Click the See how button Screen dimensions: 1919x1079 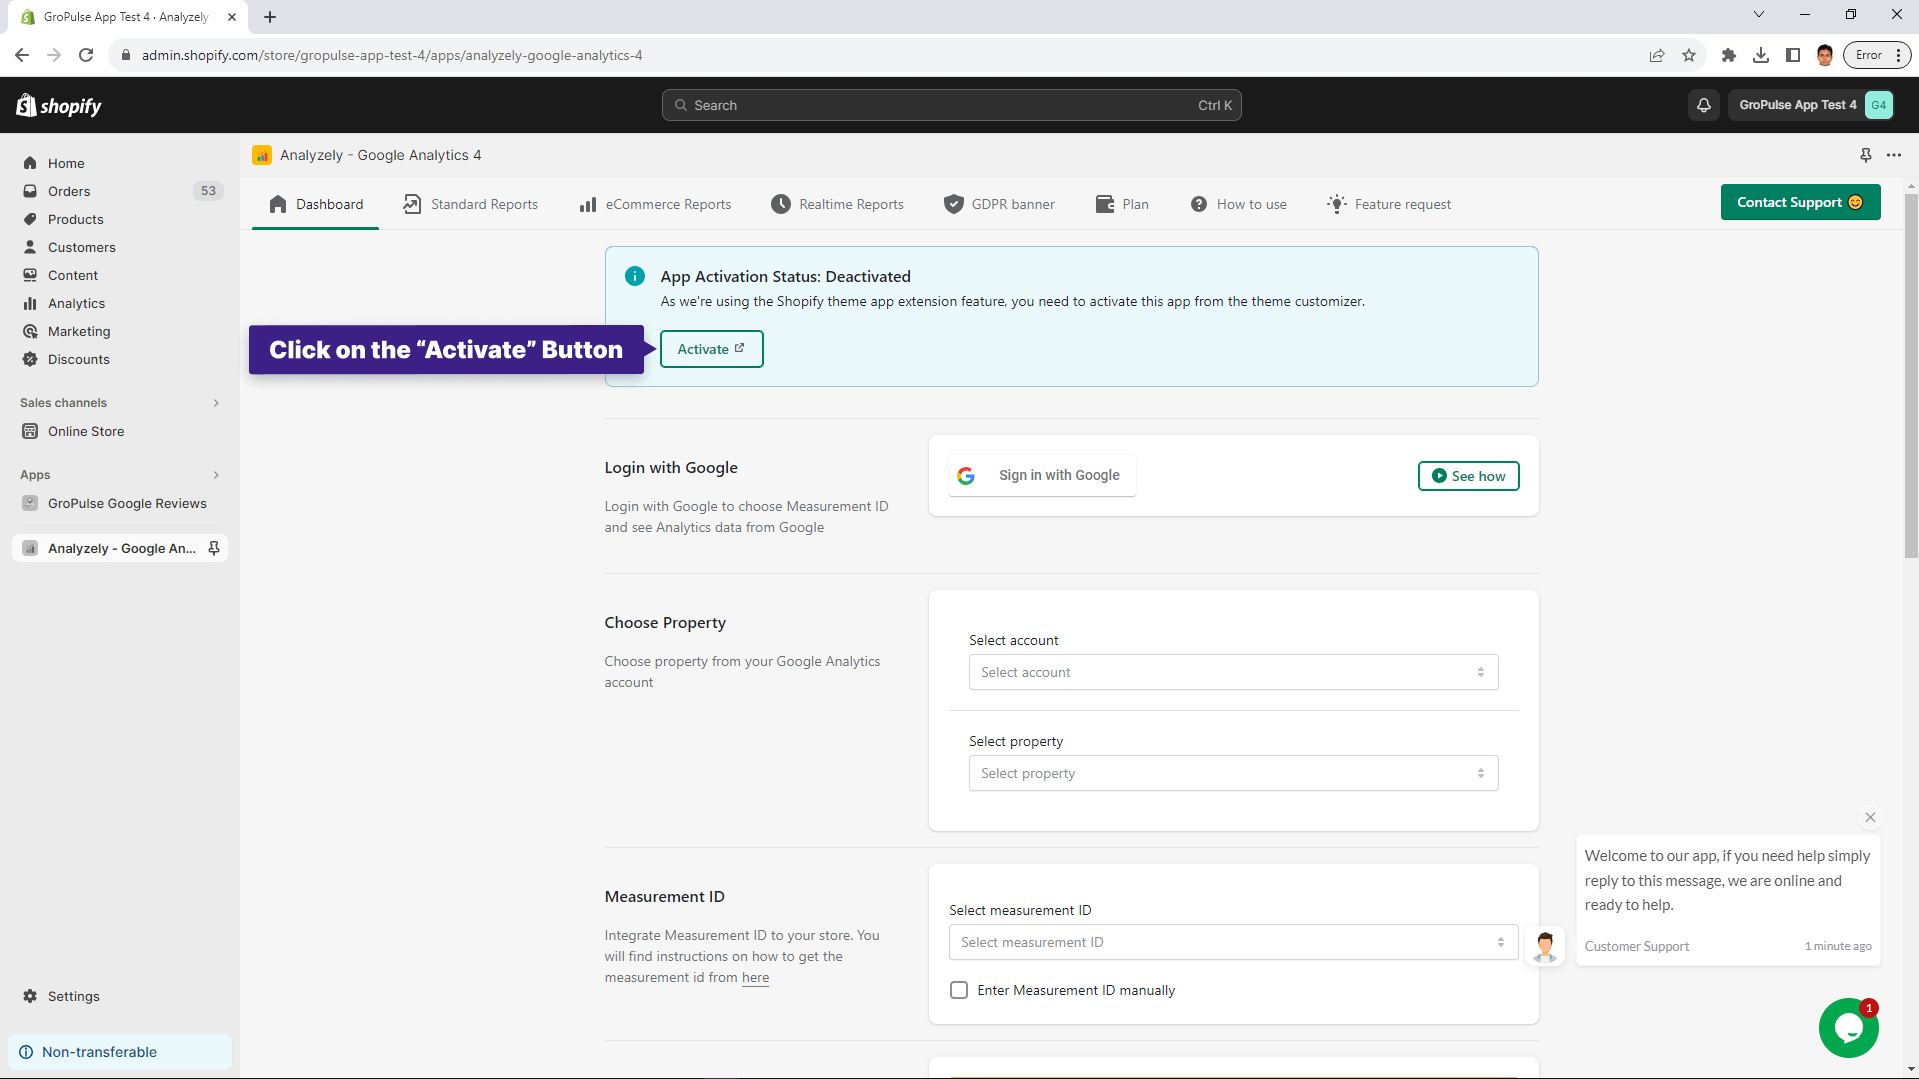1468,476
